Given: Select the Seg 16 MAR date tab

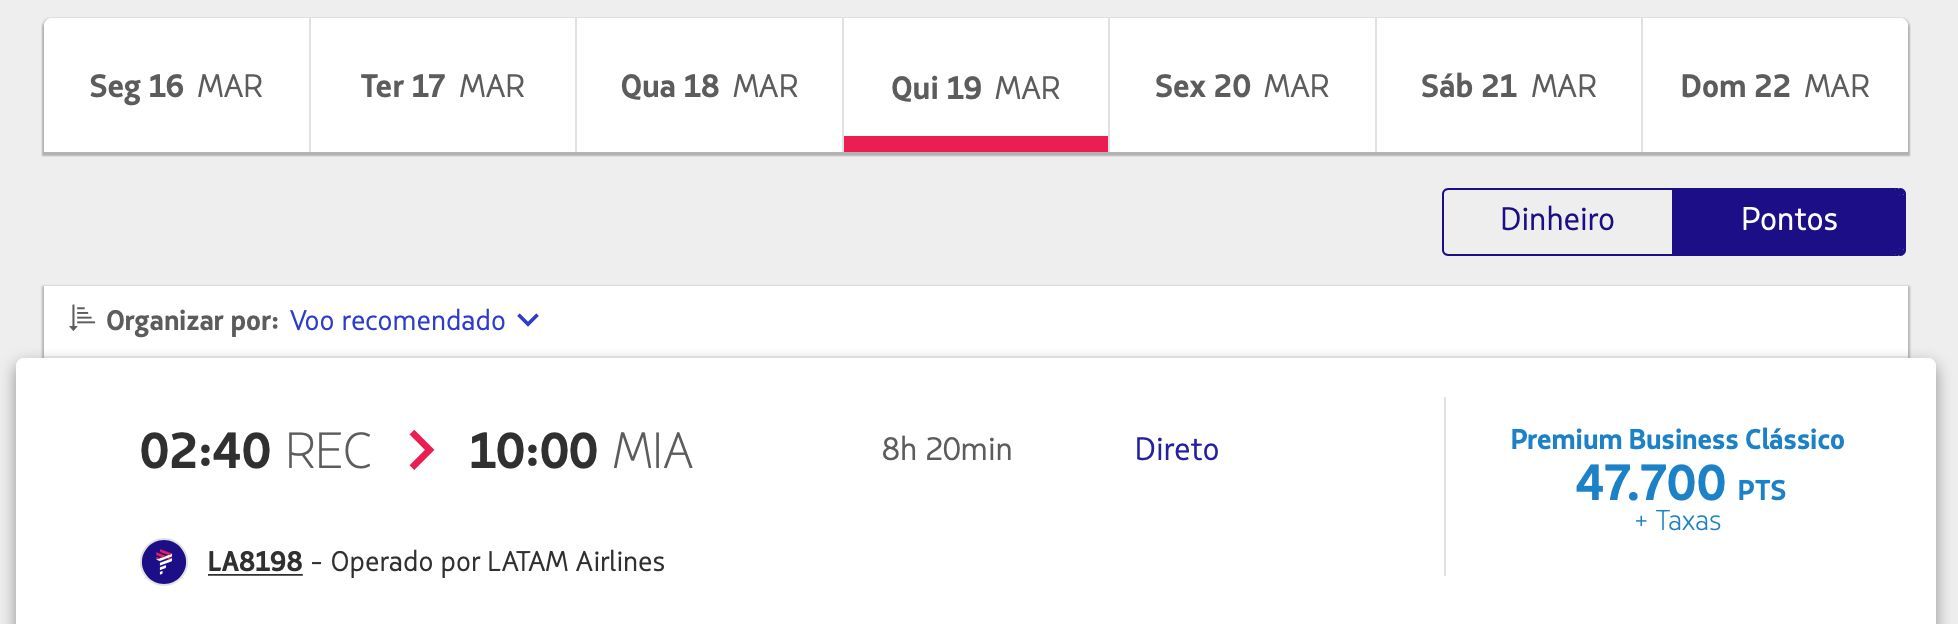Looking at the screenshot, I should [x=176, y=86].
